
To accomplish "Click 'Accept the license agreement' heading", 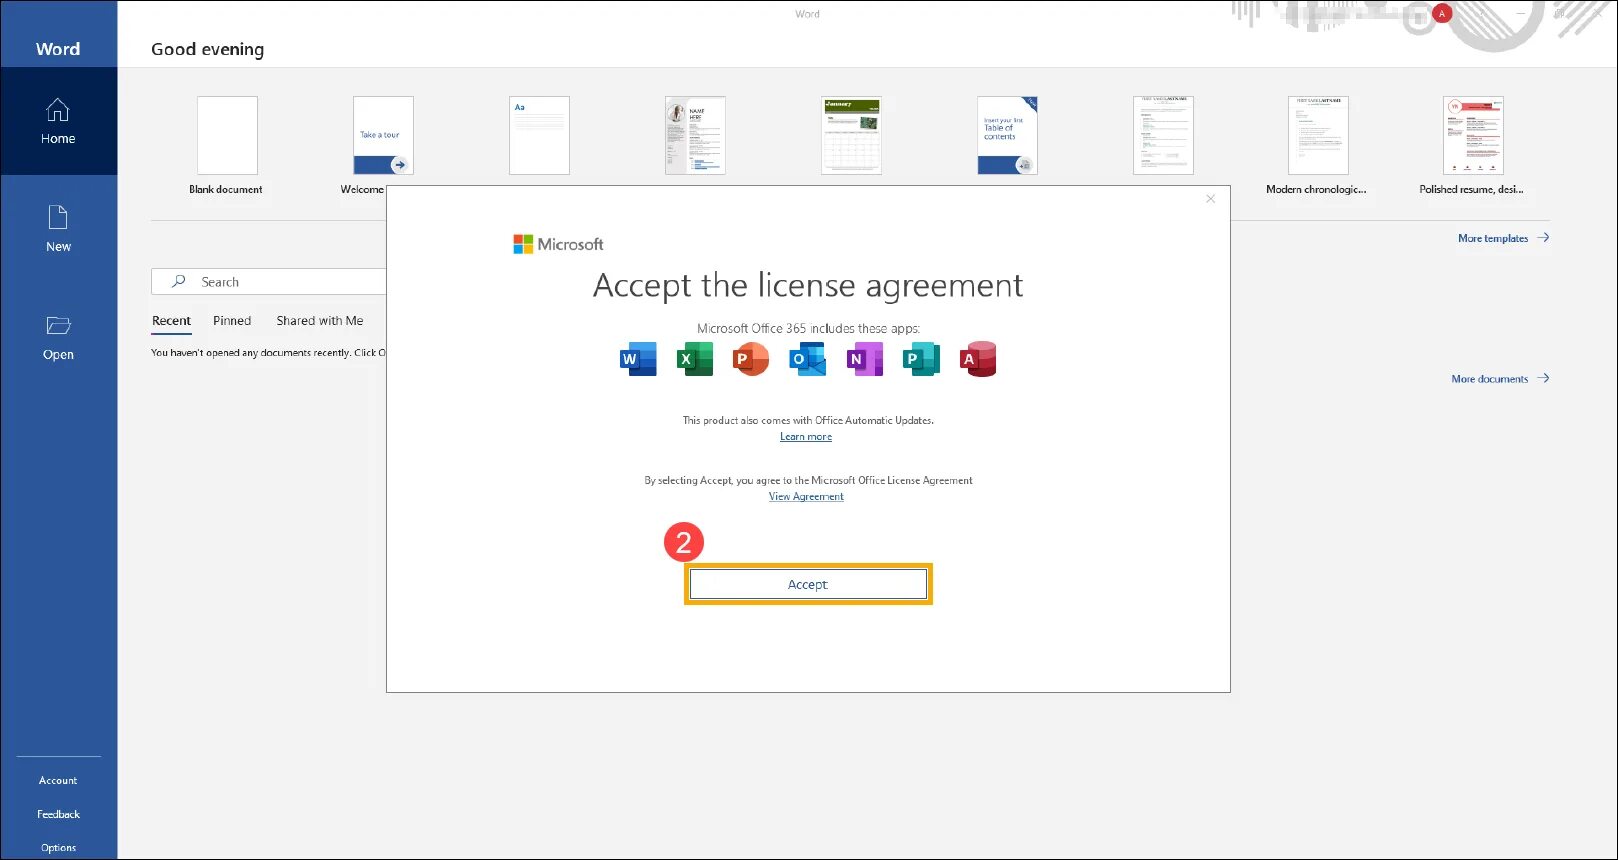I will point(808,285).
